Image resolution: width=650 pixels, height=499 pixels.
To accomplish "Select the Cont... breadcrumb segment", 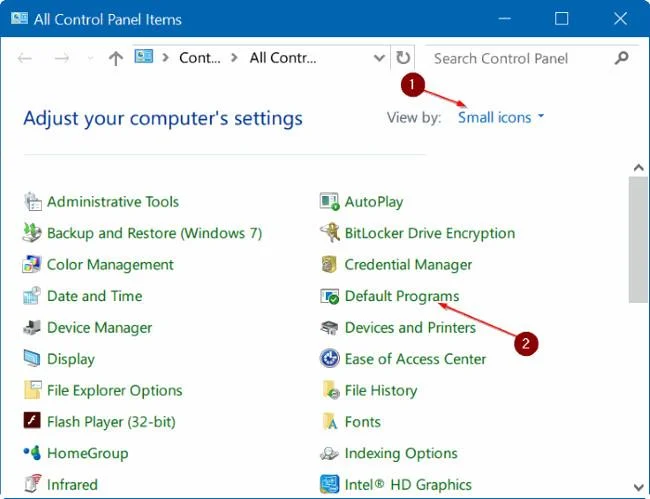I will (200, 58).
